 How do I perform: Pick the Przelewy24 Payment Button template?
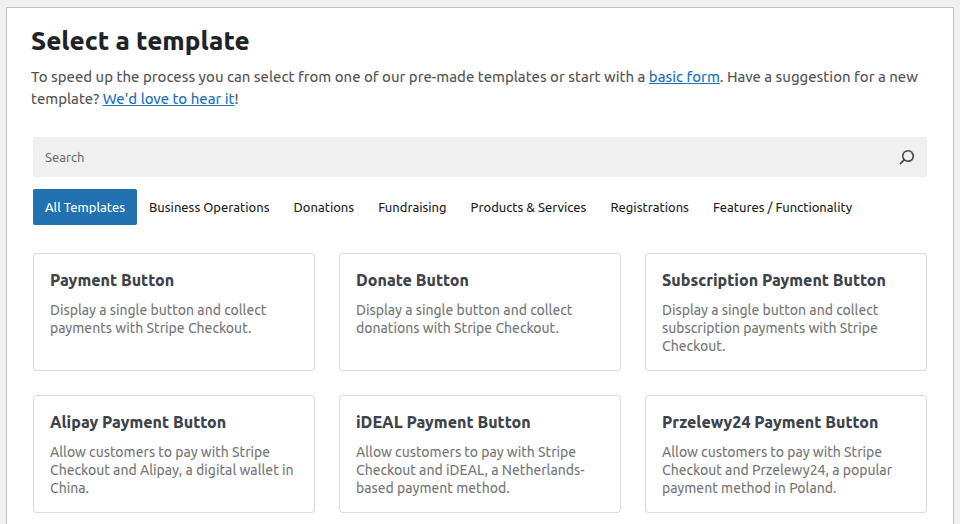pos(786,454)
